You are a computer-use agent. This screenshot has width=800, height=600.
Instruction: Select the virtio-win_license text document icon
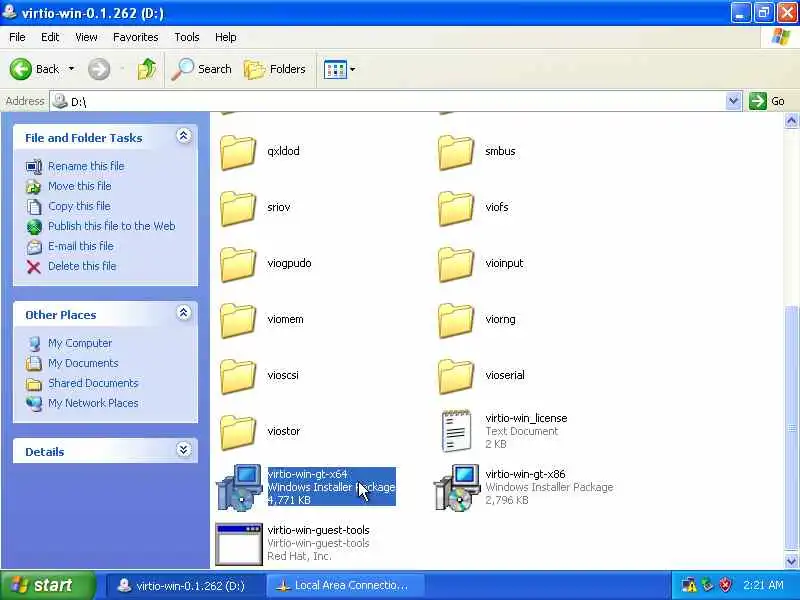456,431
